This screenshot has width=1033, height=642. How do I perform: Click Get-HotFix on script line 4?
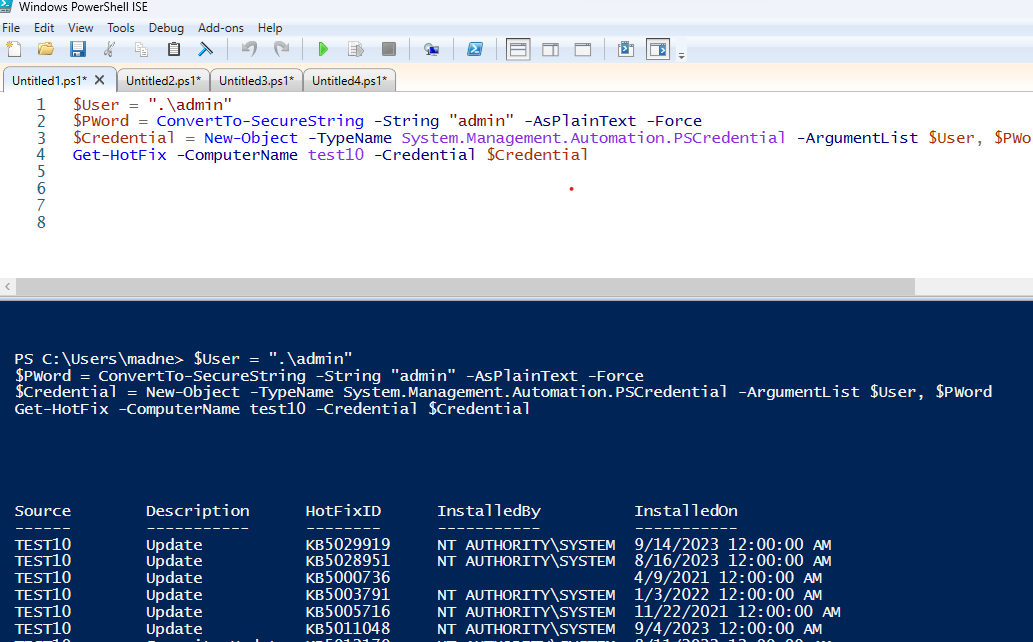(119, 155)
